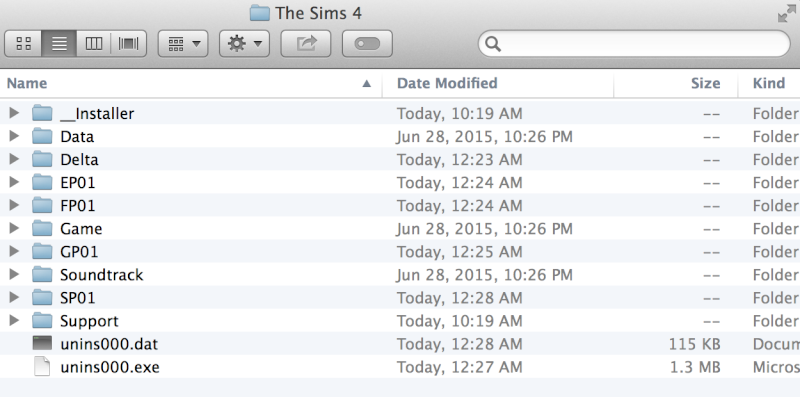Sort by Date Modified column header
Screen dimensions: 800x397
[x=447, y=83]
